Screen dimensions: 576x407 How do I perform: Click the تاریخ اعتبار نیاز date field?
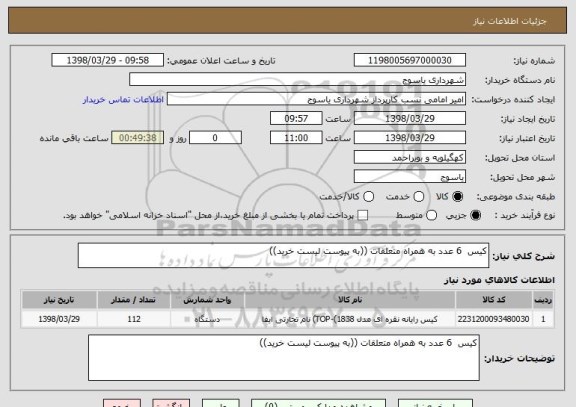point(410,138)
